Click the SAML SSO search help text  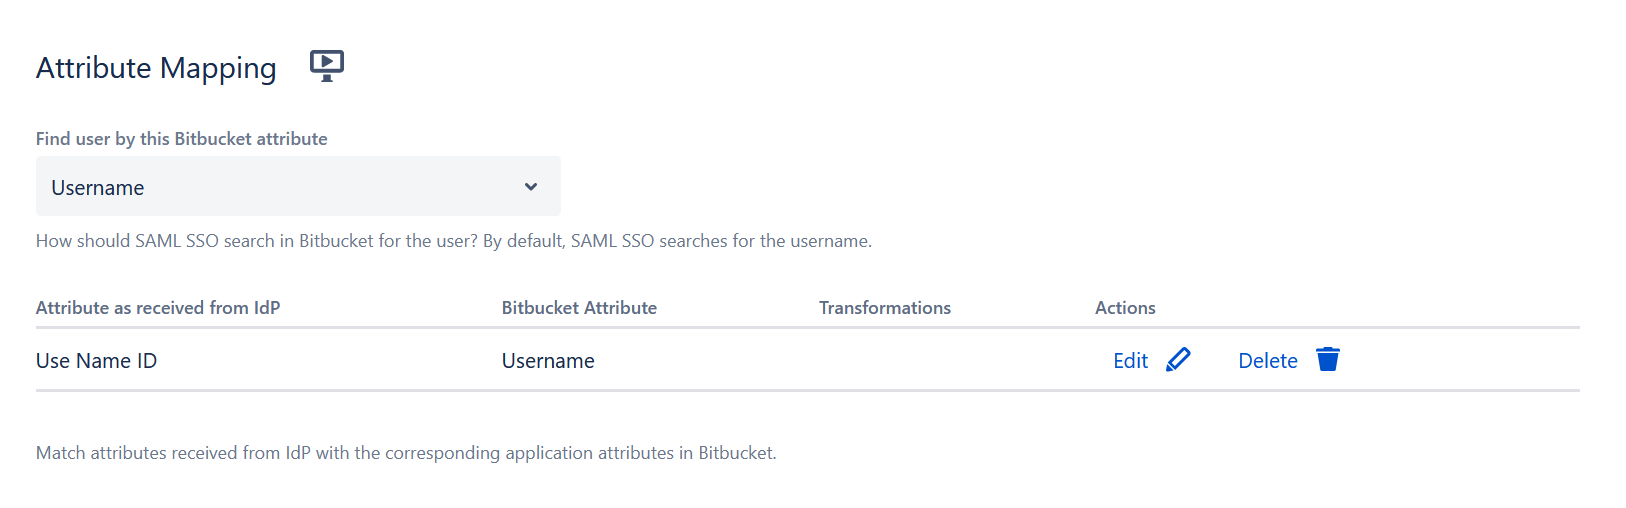point(453,241)
